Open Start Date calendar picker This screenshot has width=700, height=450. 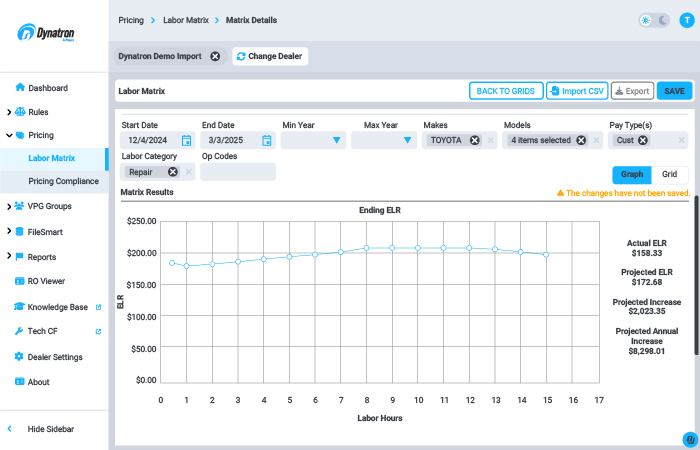click(x=187, y=140)
